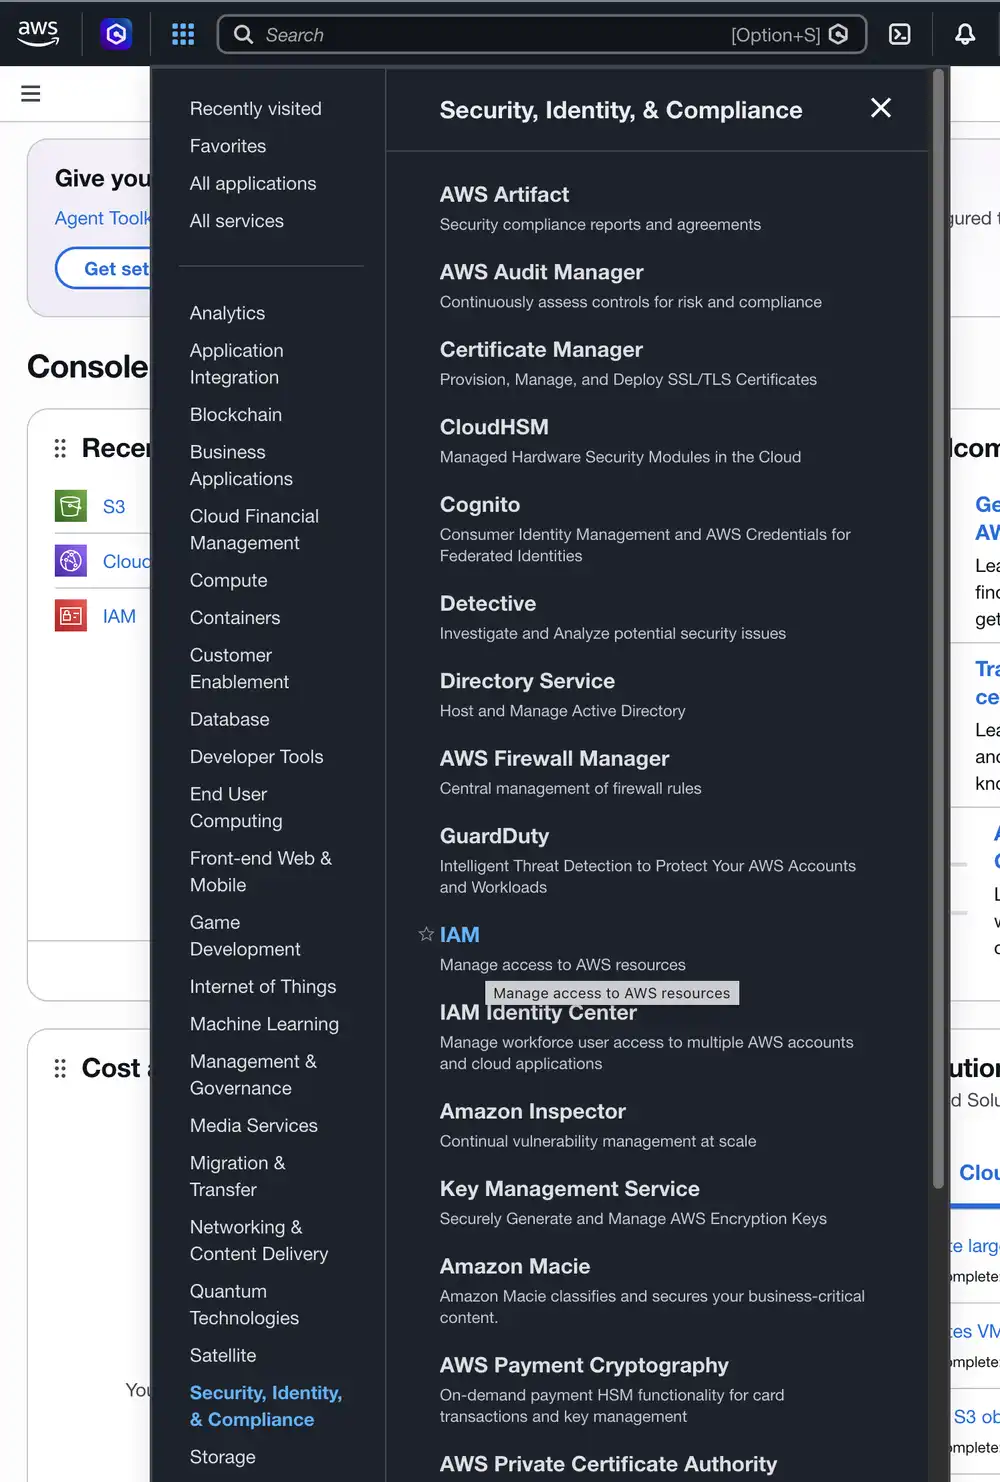This screenshot has height=1482, width=1000.
Task: Select the Database category
Action: (x=230, y=720)
